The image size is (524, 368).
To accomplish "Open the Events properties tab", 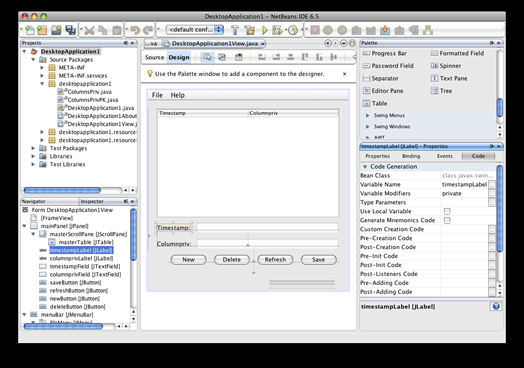I will [x=445, y=156].
